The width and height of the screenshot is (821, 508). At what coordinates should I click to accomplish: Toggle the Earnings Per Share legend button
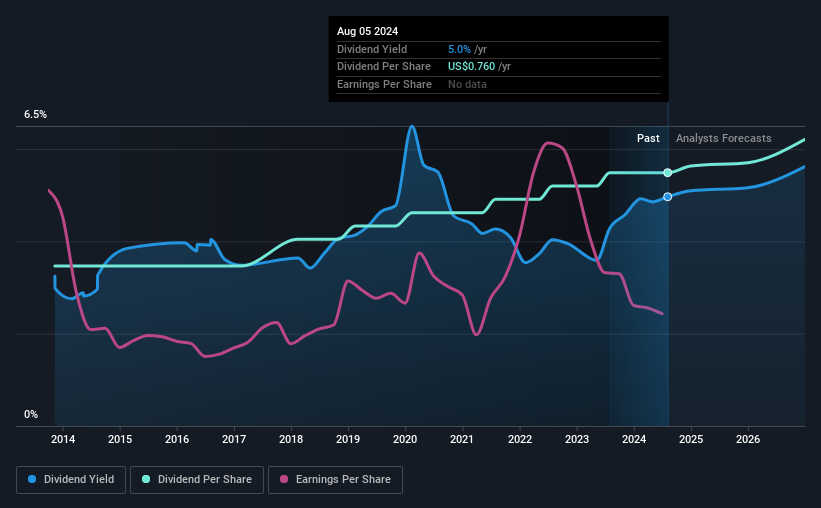click(x=336, y=480)
